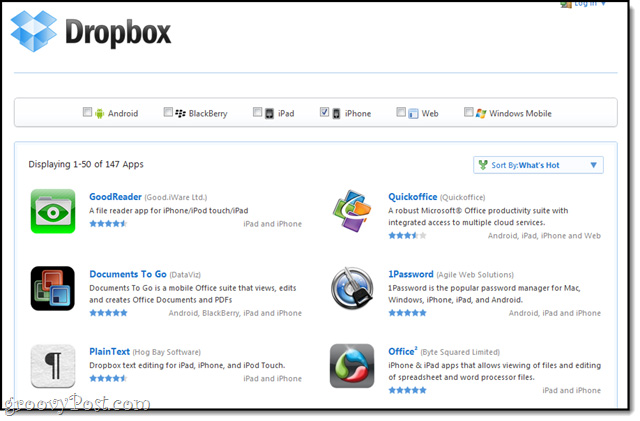Click GoodReader's star rating
This screenshot has height=421, width=640.
pyautogui.click(x=108, y=224)
